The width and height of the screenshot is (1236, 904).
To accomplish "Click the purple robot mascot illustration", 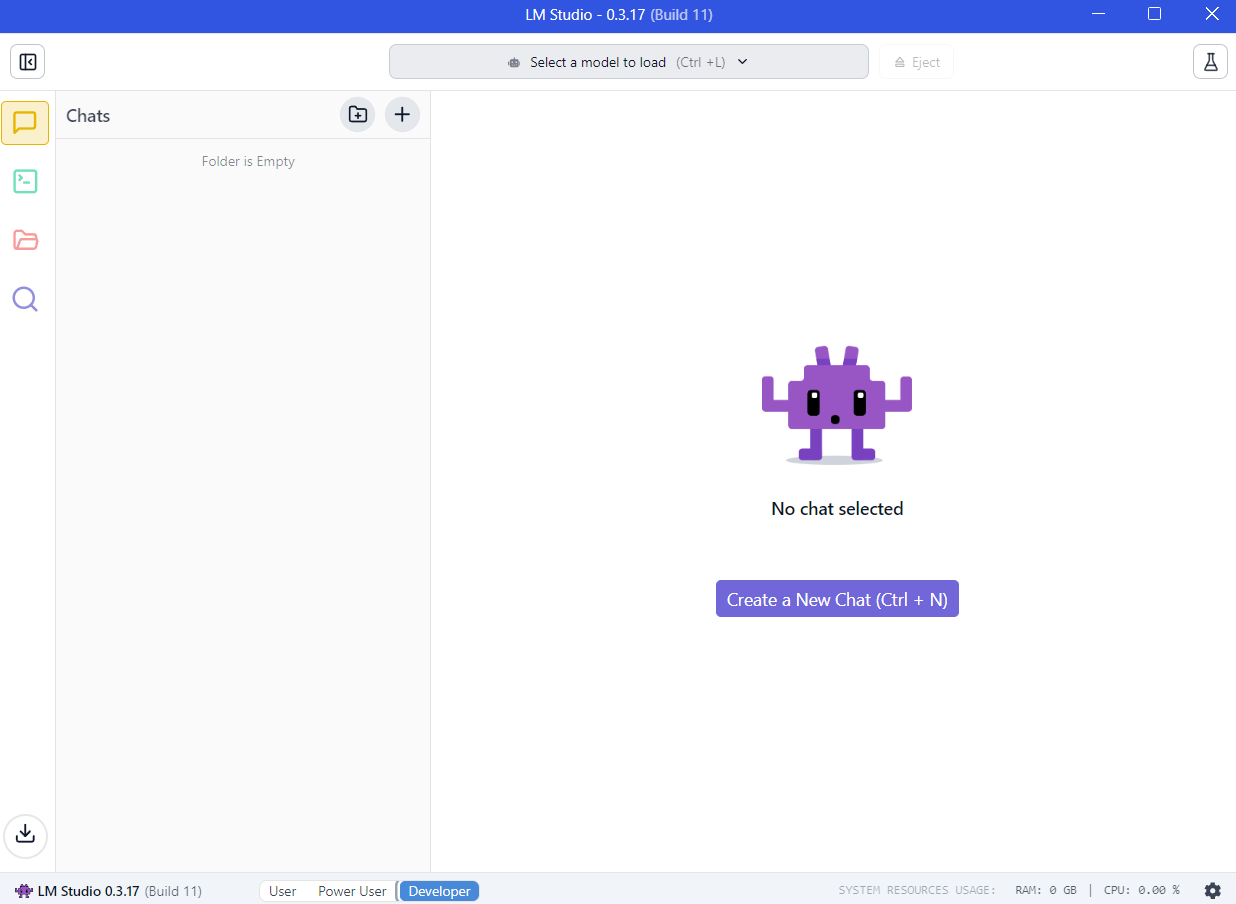I will click(x=837, y=404).
